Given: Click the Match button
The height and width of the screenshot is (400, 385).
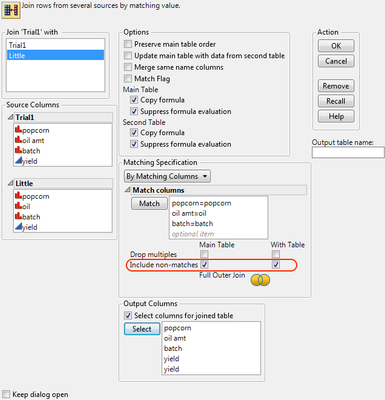Looking at the screenshot, I should [x=149, y=203].
